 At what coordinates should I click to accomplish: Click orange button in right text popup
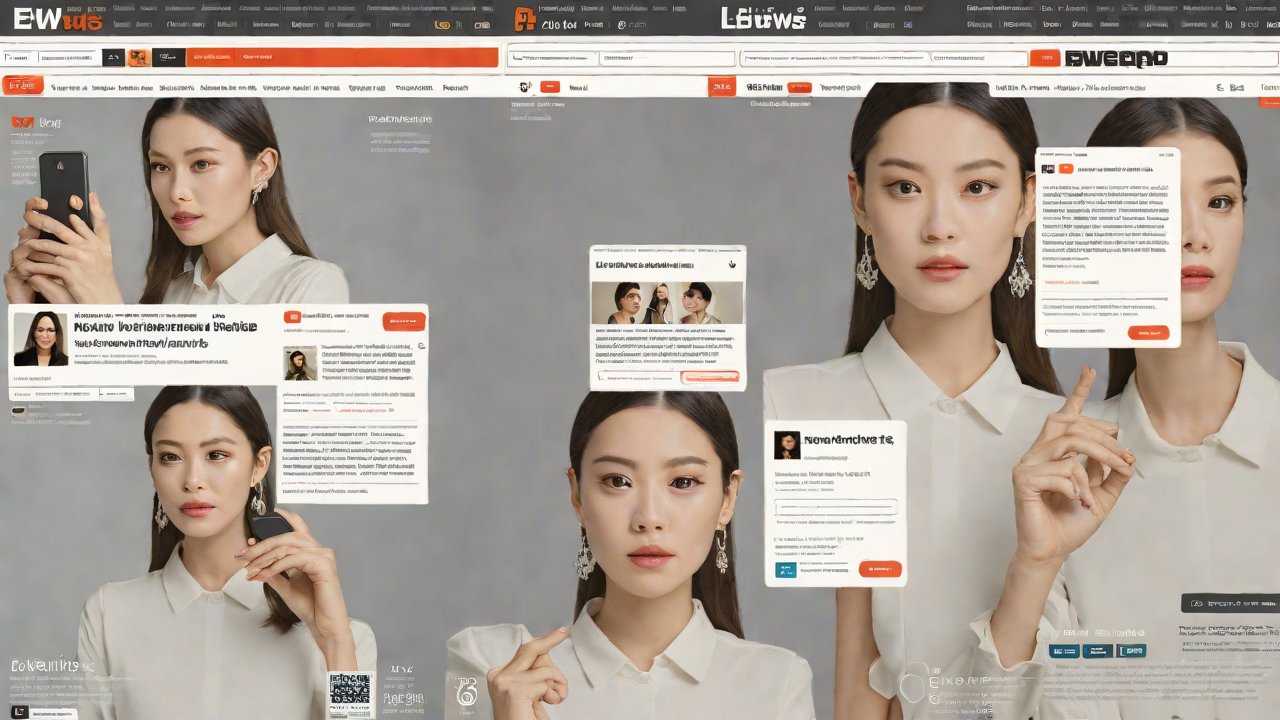(x=1147, y=332)
